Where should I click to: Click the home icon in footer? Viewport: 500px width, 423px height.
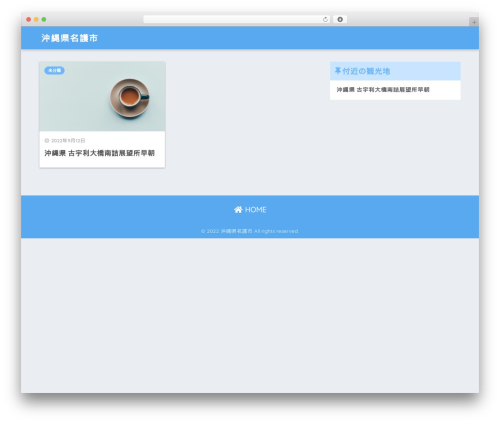[x=238, y=210]
